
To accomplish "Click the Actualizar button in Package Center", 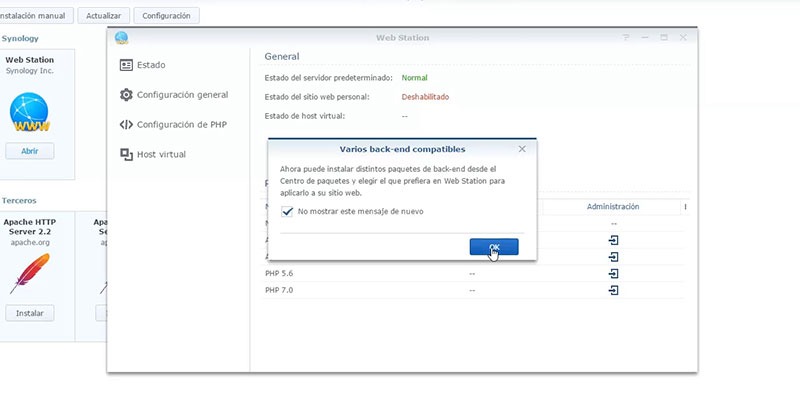I will click(x=104, y=16).
